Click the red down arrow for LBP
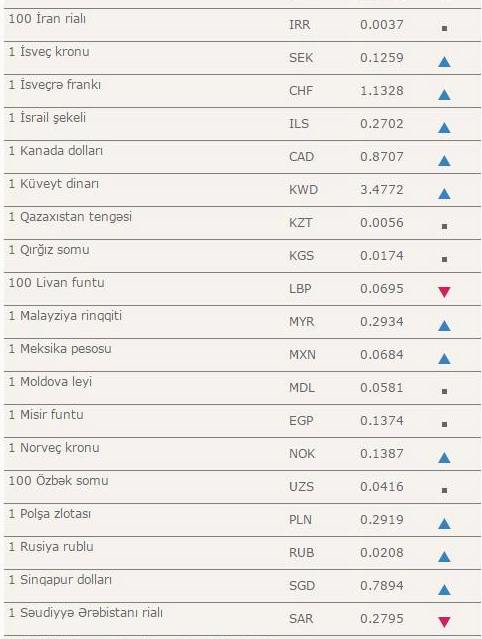The image size is (482, 639). [x=444, y=292]
